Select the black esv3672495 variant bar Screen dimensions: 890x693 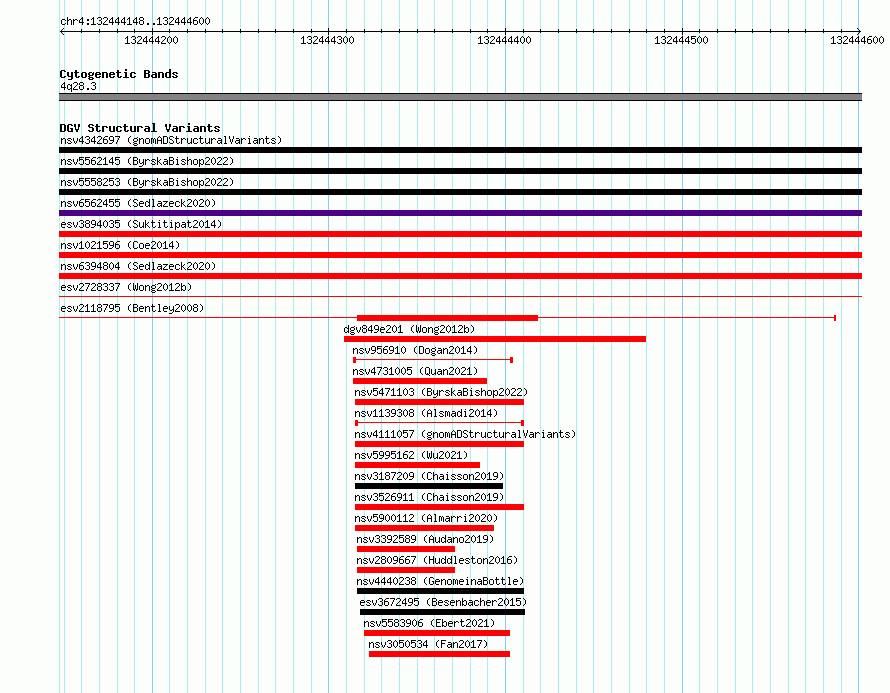click(x=442, y=612)
